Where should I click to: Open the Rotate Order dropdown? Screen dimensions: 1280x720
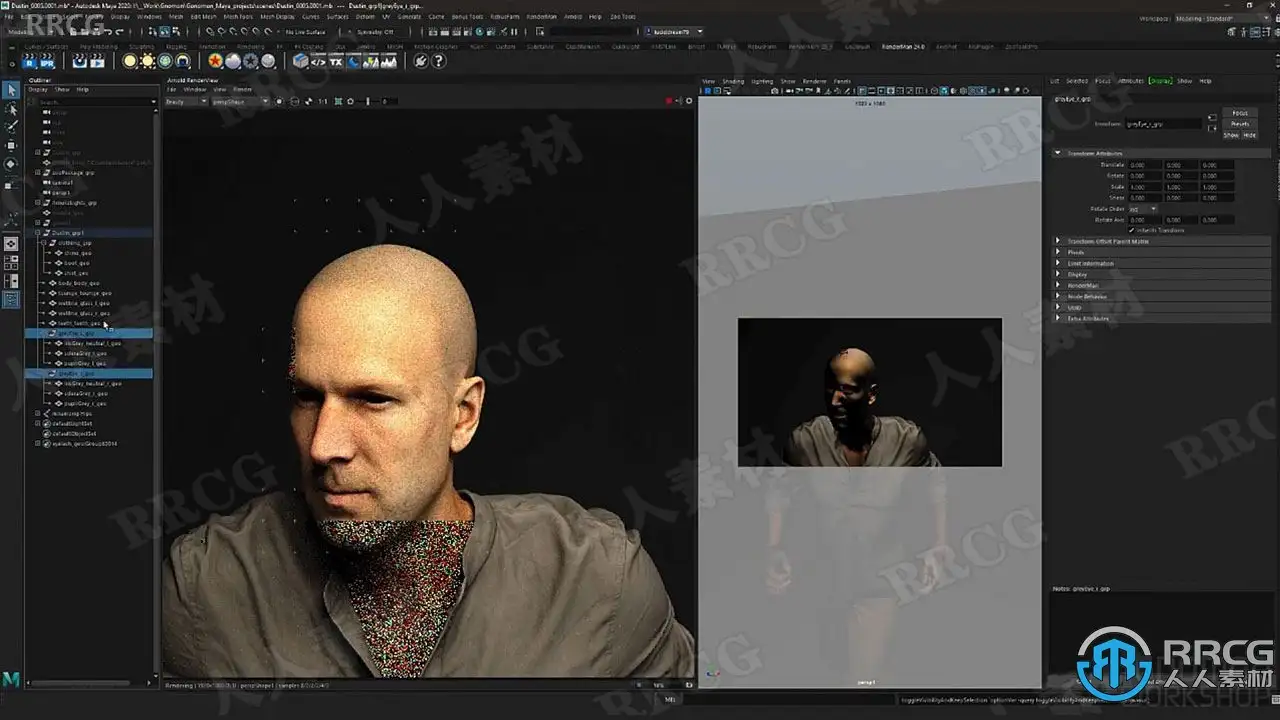click(1143, 209)
